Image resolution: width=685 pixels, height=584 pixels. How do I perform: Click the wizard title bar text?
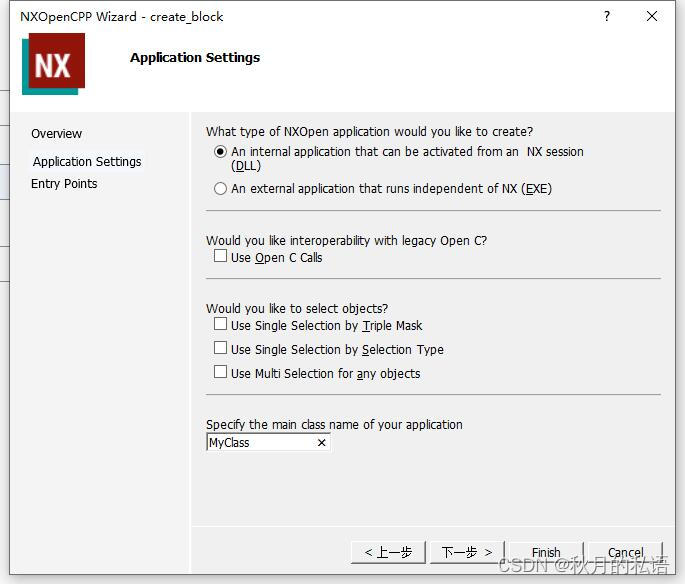121,17
